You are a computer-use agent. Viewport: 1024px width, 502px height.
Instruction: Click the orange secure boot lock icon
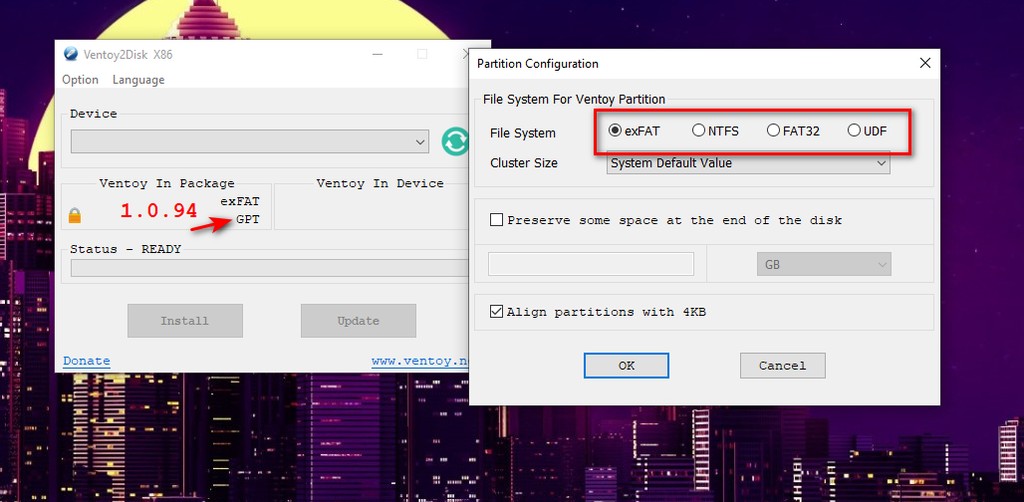tap(75, 215)
